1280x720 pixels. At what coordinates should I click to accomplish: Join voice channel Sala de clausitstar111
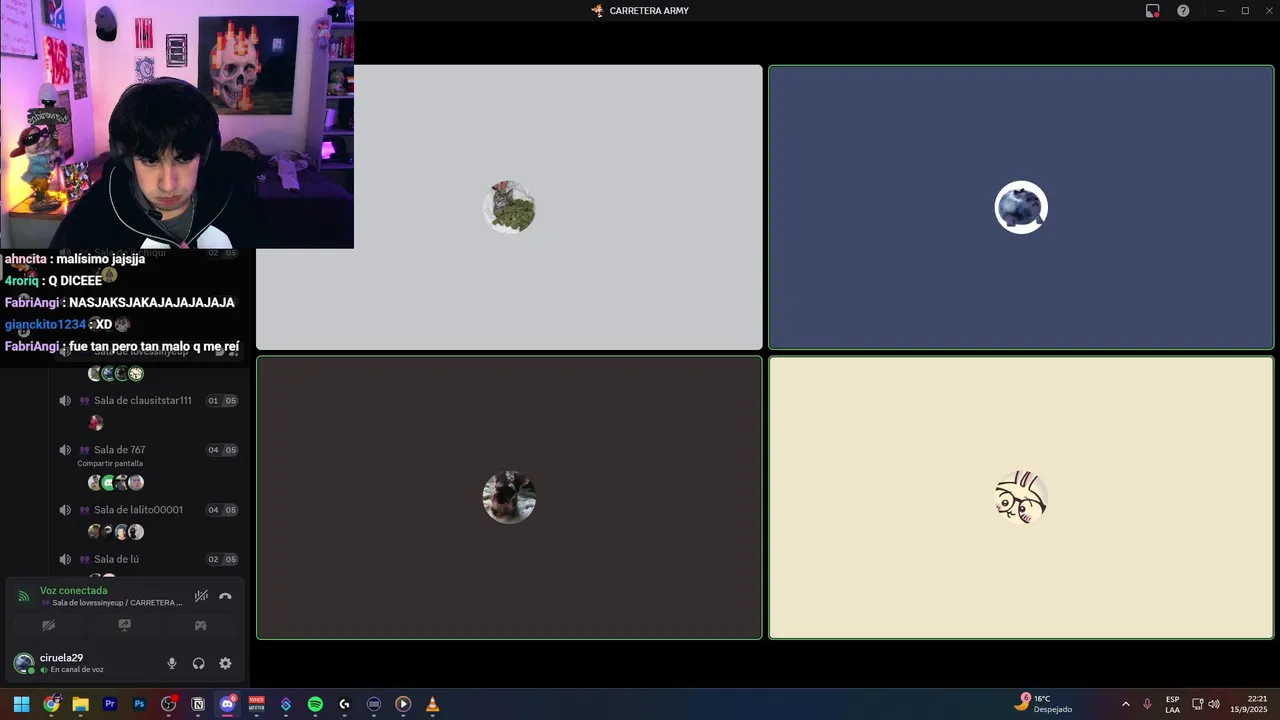point(142,400)
